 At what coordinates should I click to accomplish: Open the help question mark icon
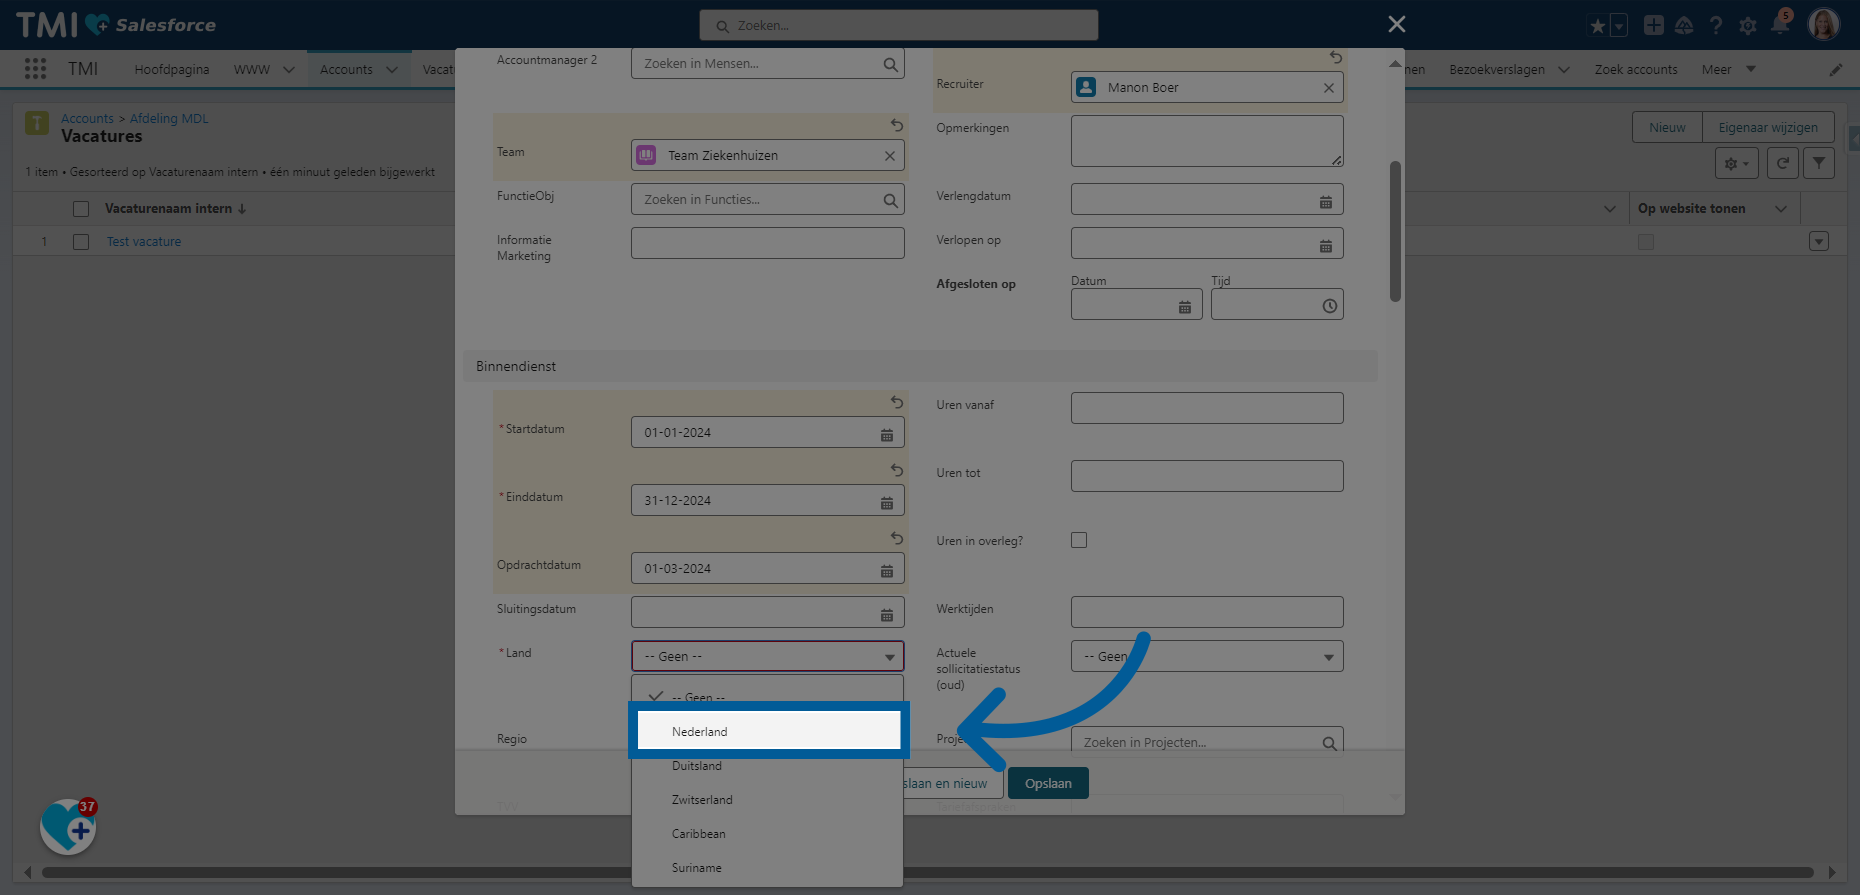[1716, 25]
